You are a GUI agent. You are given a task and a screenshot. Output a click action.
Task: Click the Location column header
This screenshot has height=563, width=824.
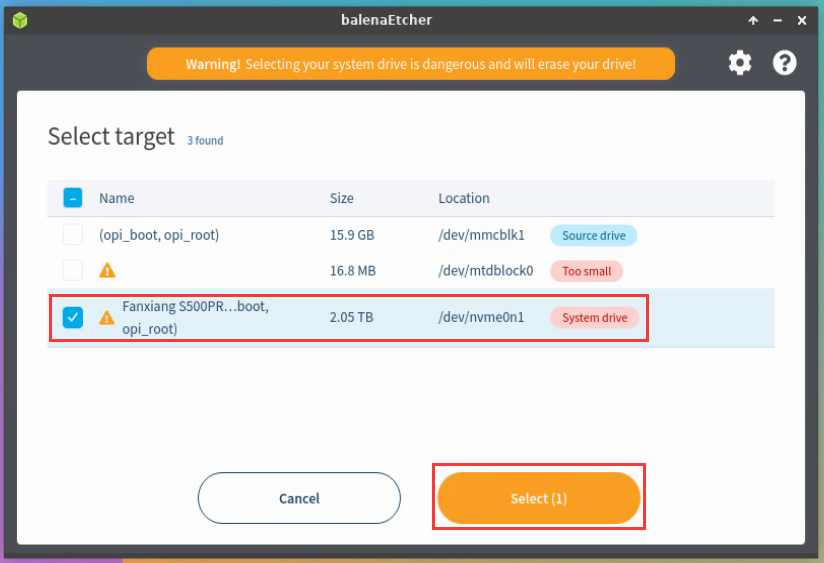(x=464, y=198)
